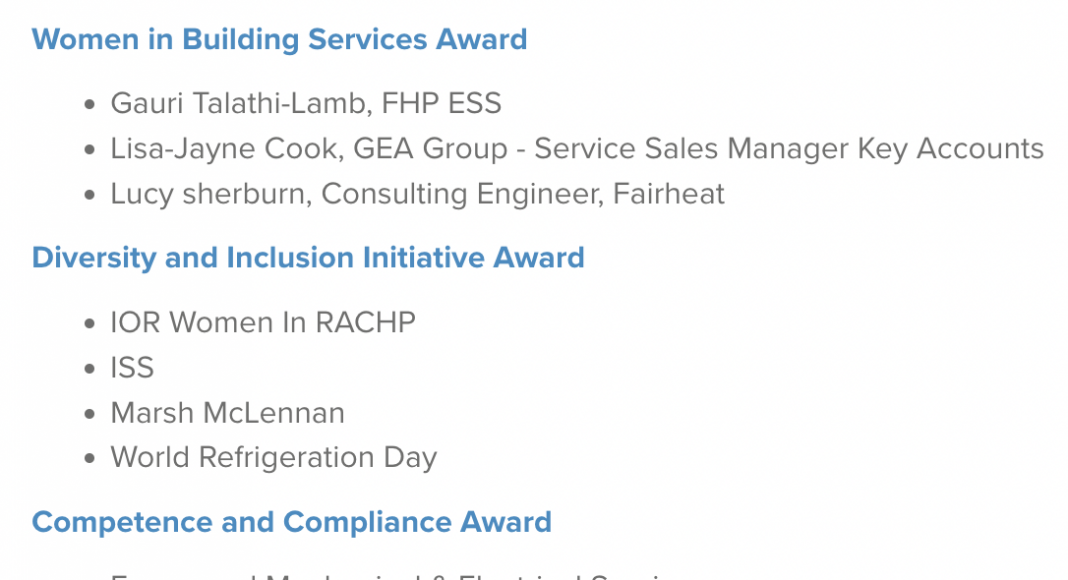Click the Lucy sherburn, Consulting Engineer entry

point(417,194)
